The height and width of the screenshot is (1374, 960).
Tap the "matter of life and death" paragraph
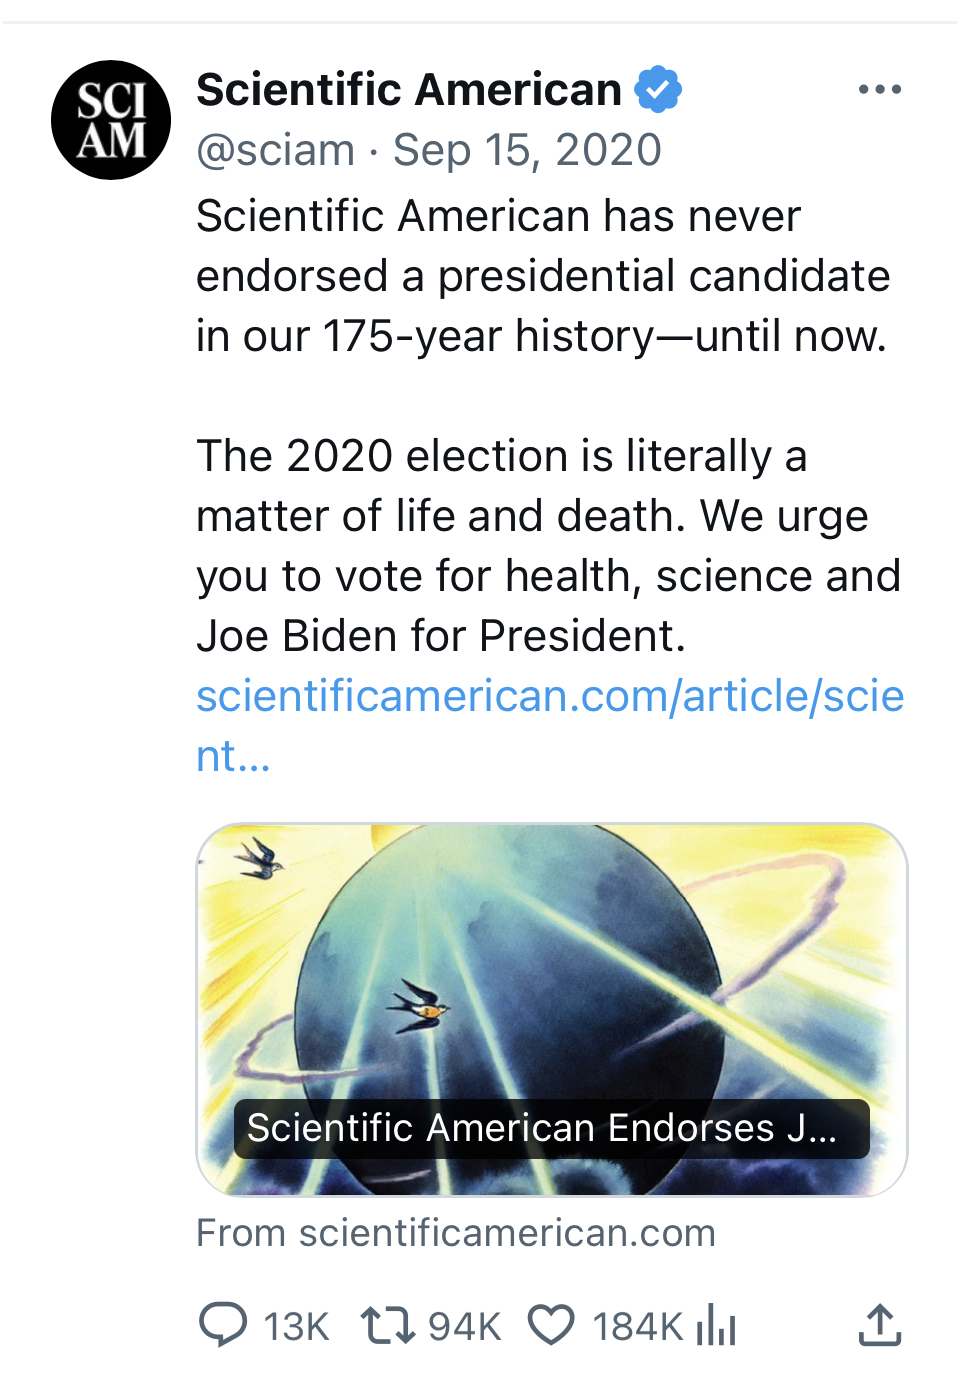(548, 546)
